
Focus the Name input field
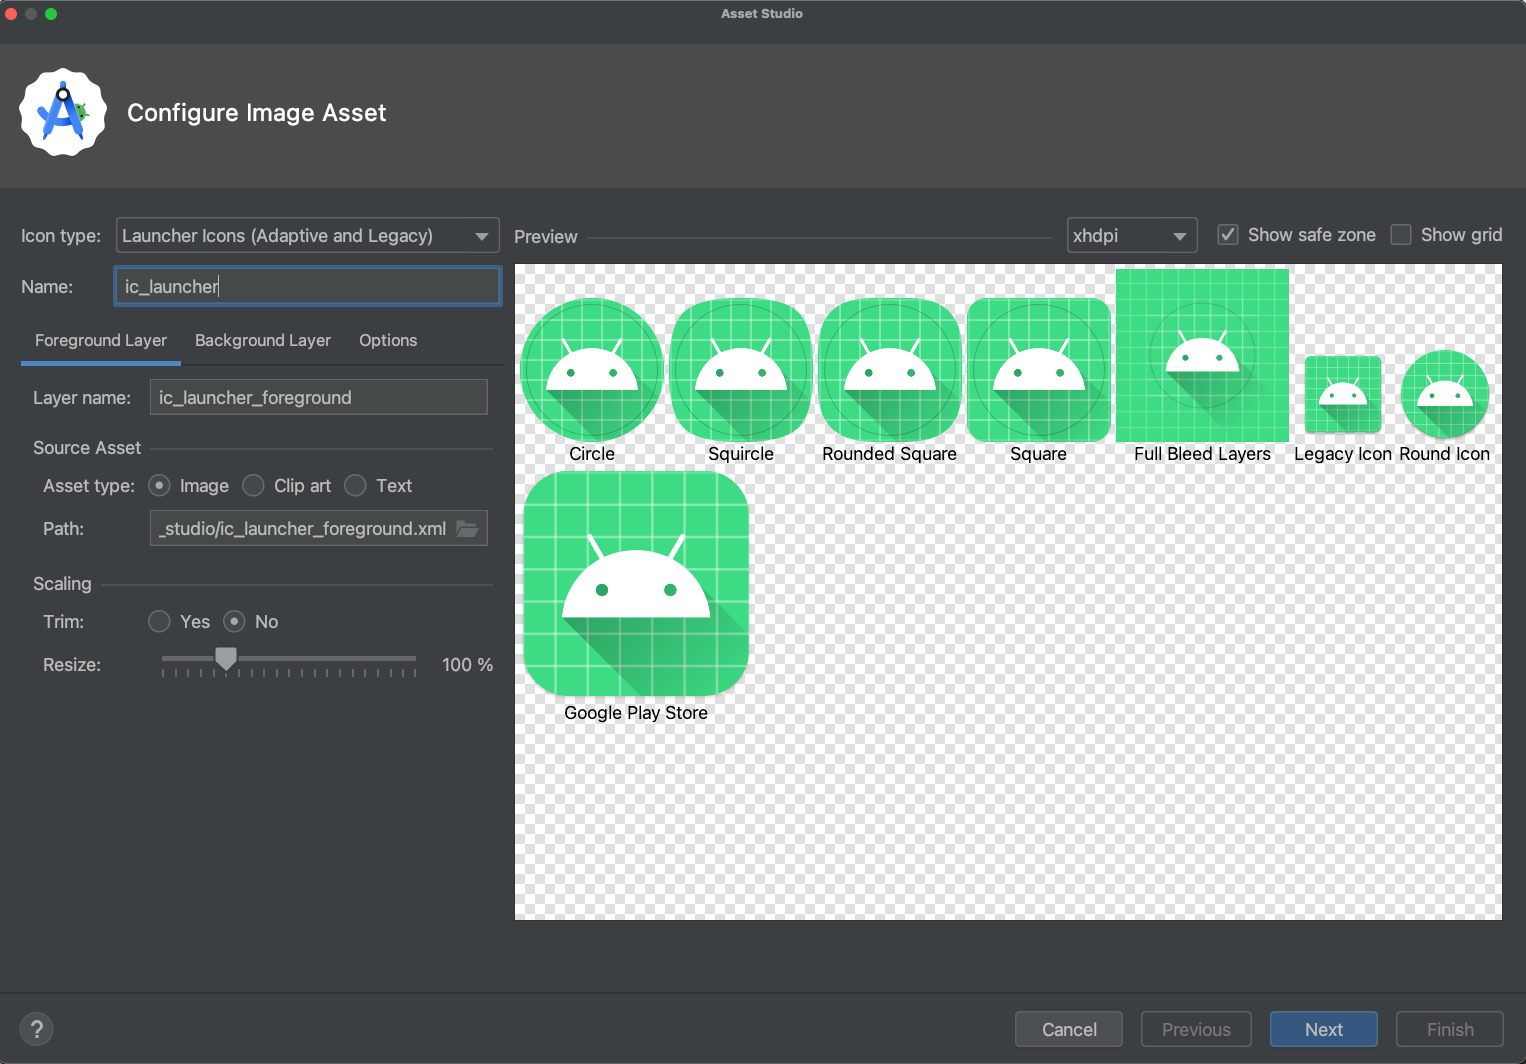[x=308, y=287]
